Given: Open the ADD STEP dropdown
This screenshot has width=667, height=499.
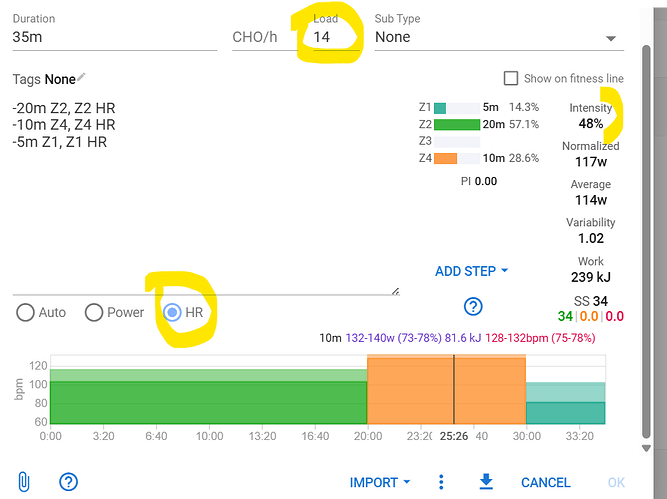Looking at the screenshot, I should click(x=472, y=271).
